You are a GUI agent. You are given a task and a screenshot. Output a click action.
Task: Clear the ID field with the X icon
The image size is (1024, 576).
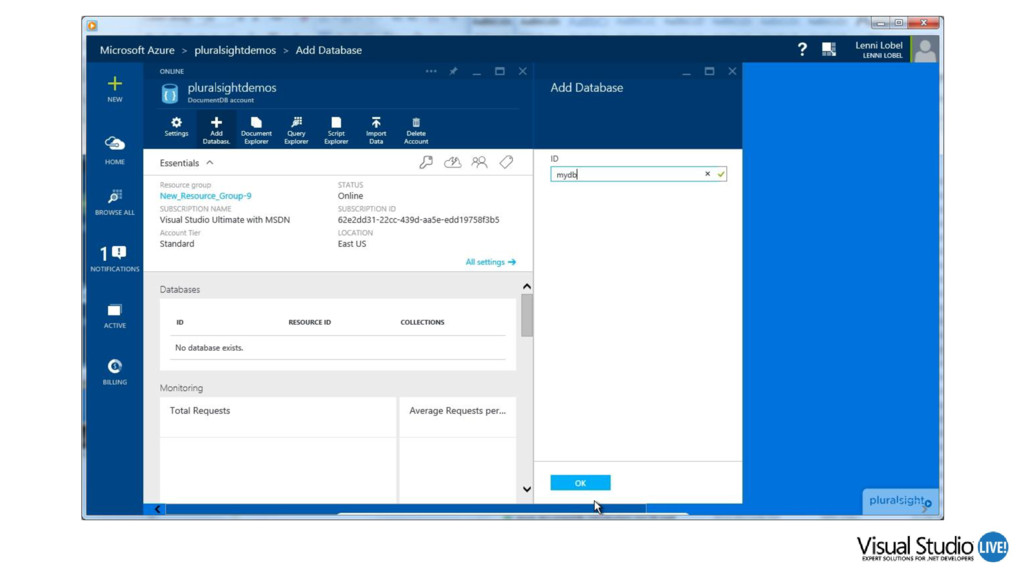707,174
